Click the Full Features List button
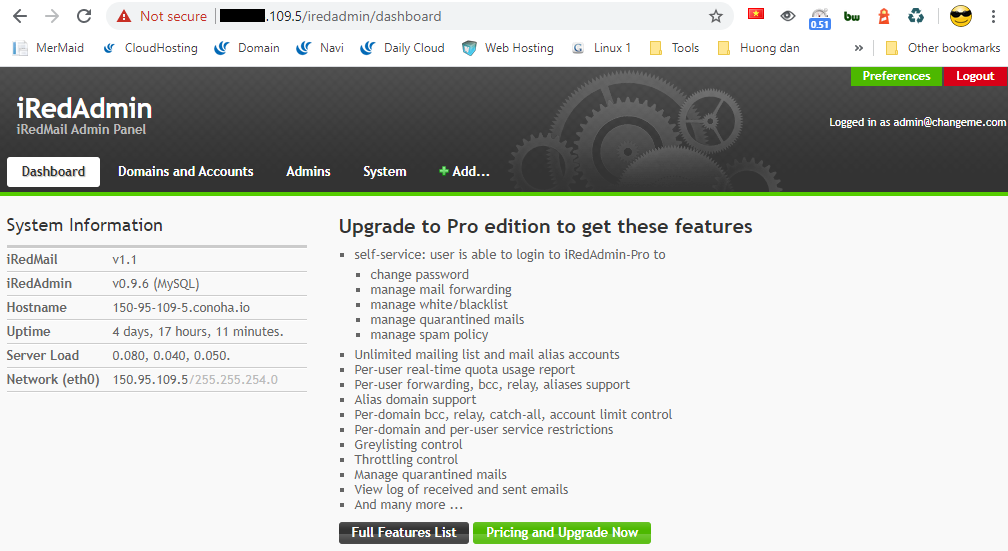The image size is (1008, 551). [404, 532]
